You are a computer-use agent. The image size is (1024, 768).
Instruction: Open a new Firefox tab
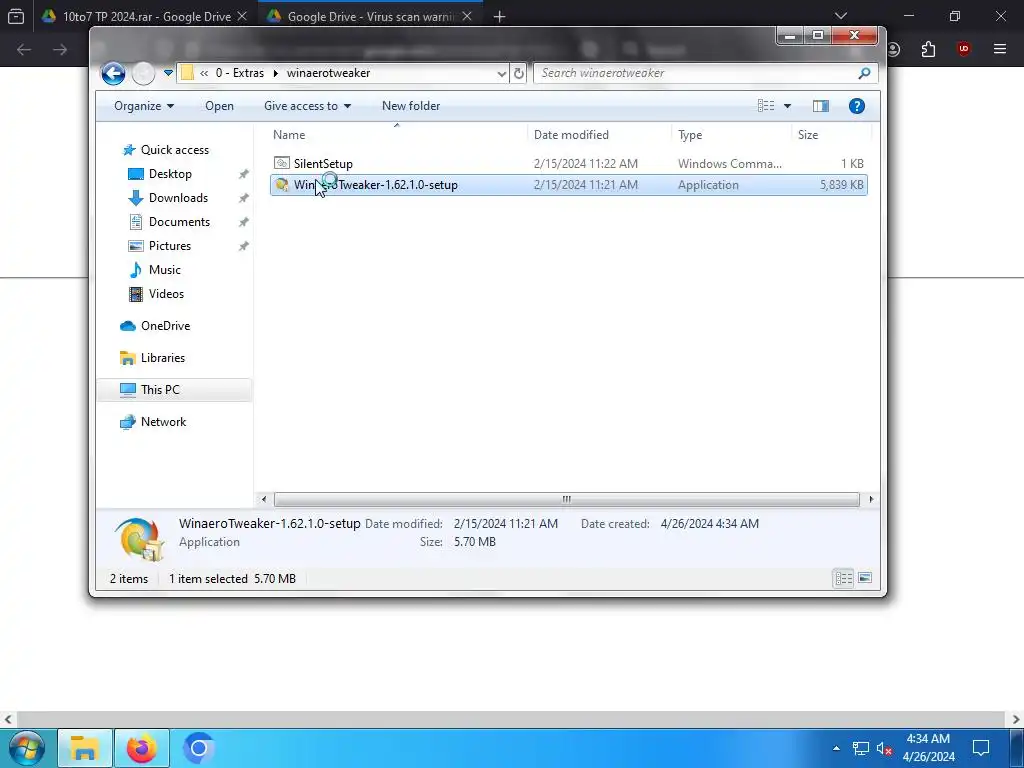pyautogui.click(x=500, y=16)
